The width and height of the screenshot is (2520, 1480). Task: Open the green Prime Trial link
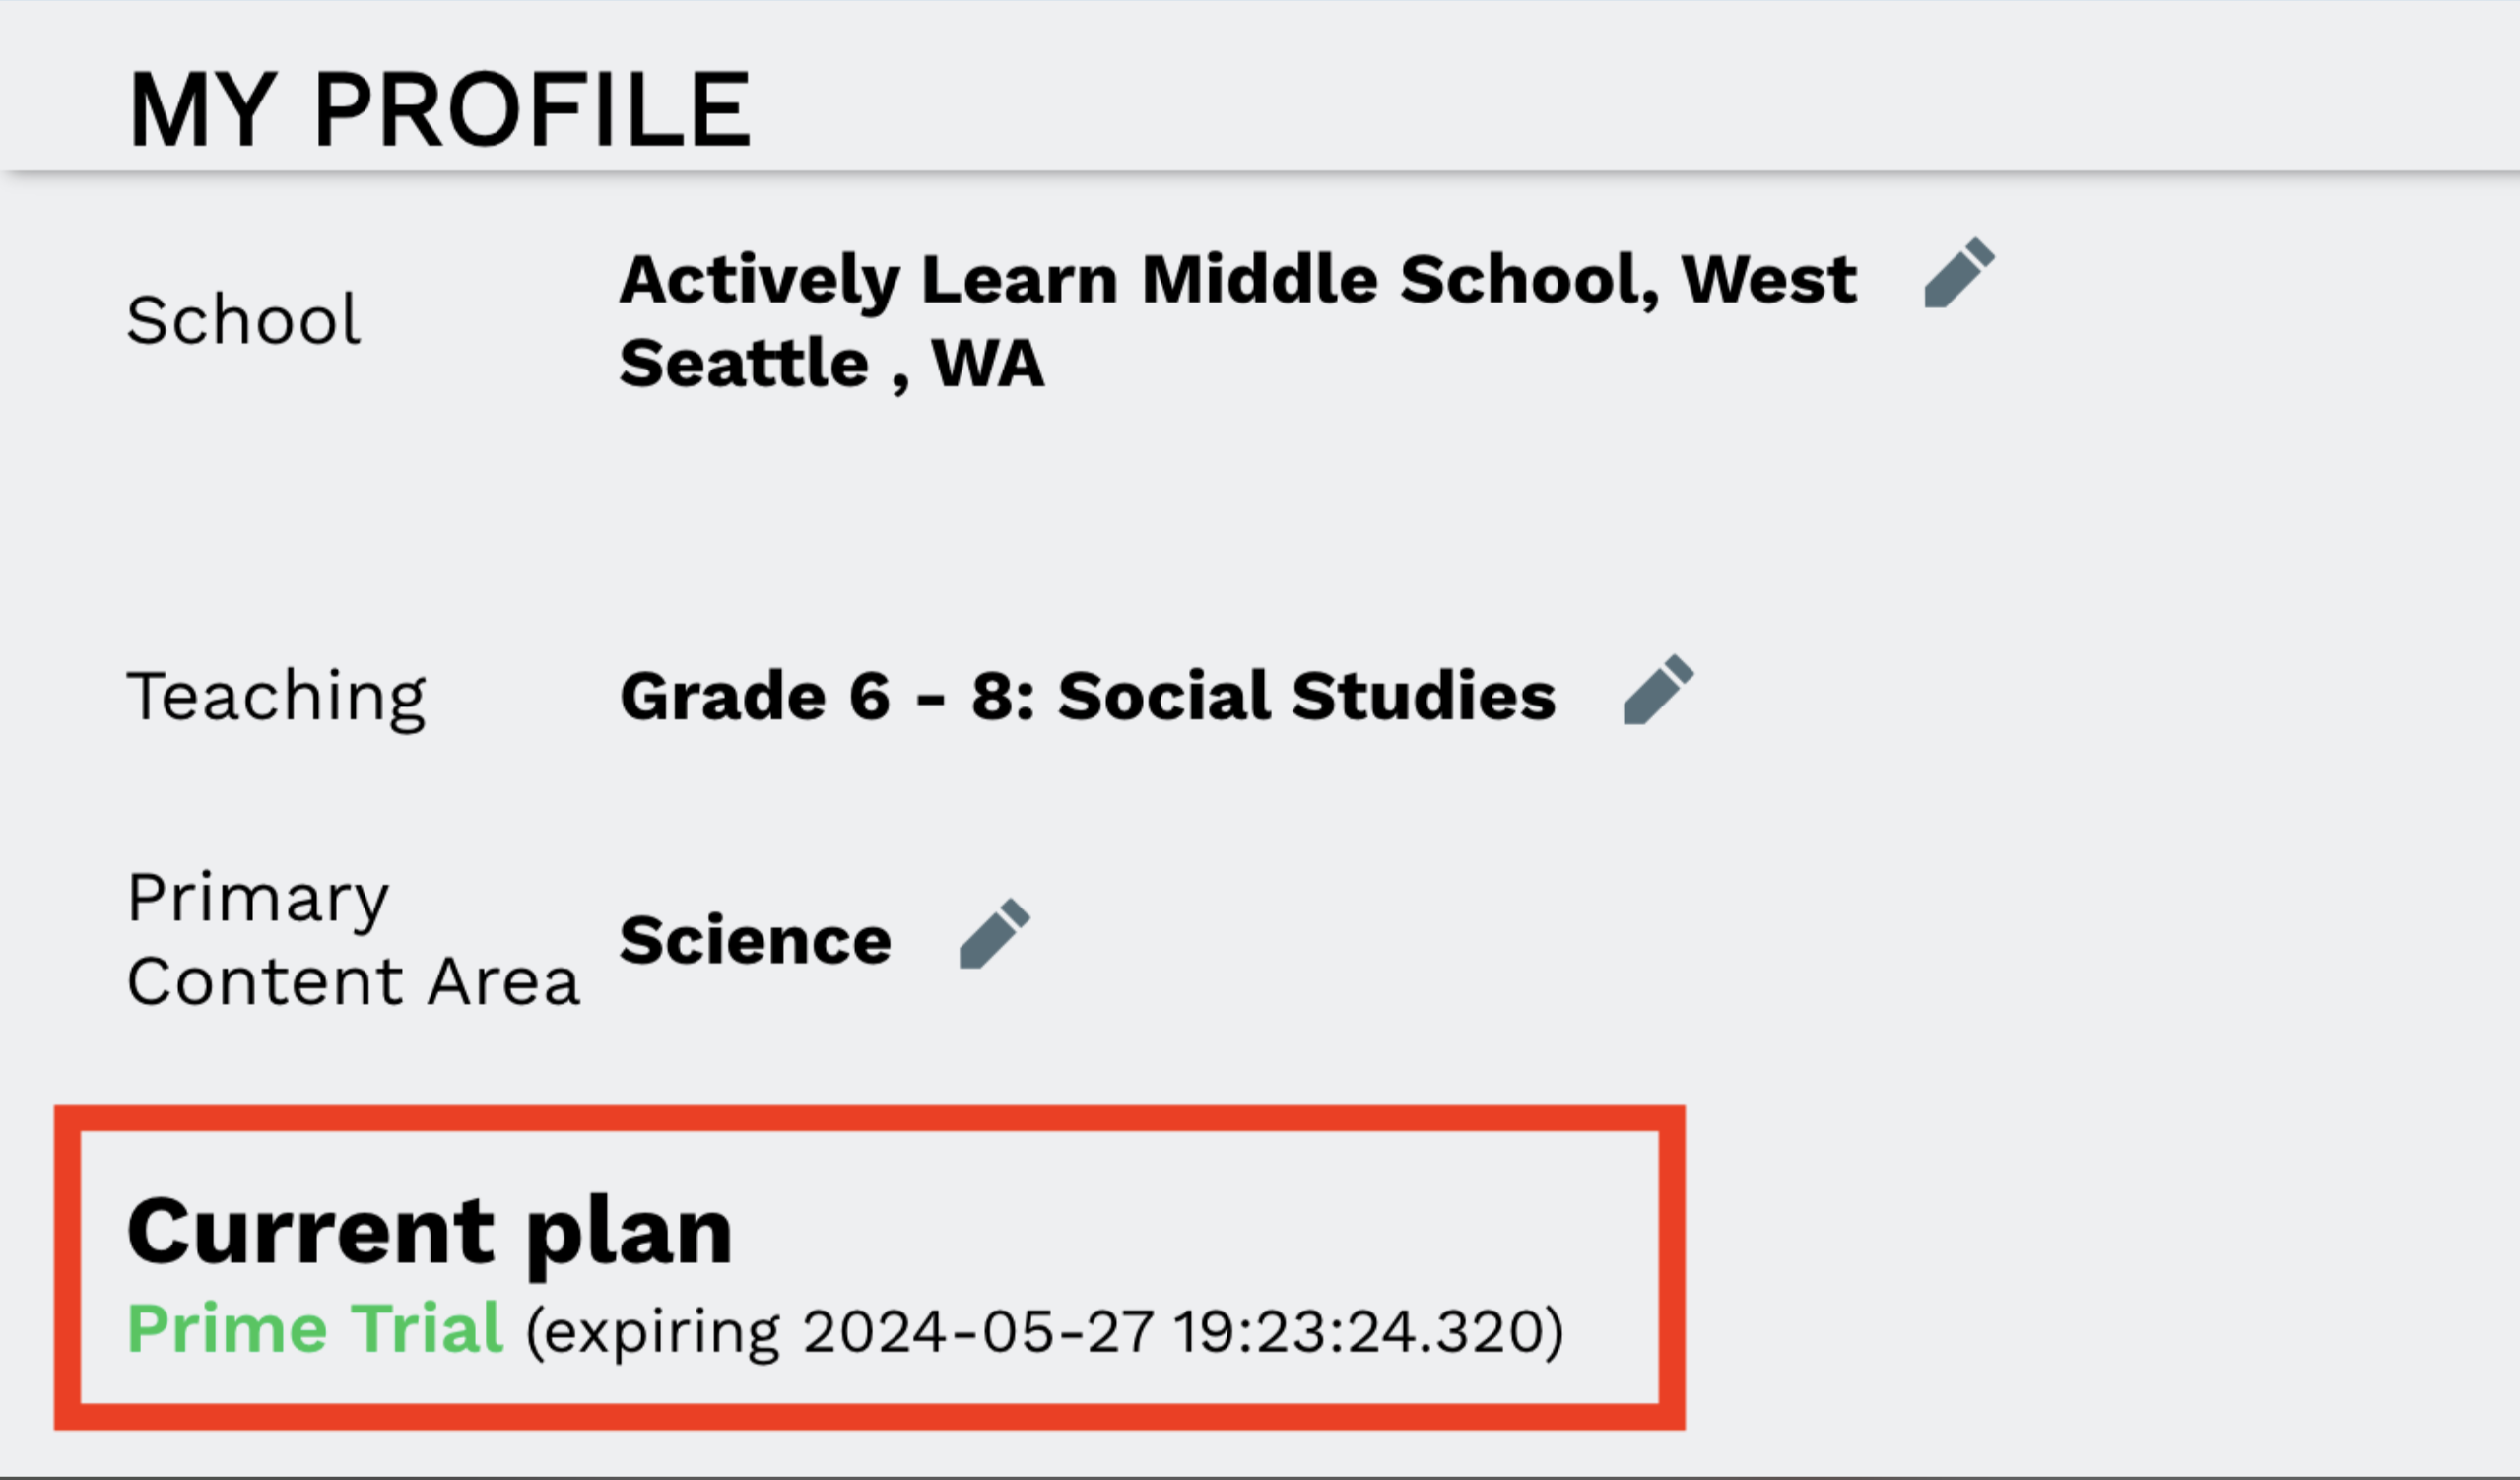315,1329
